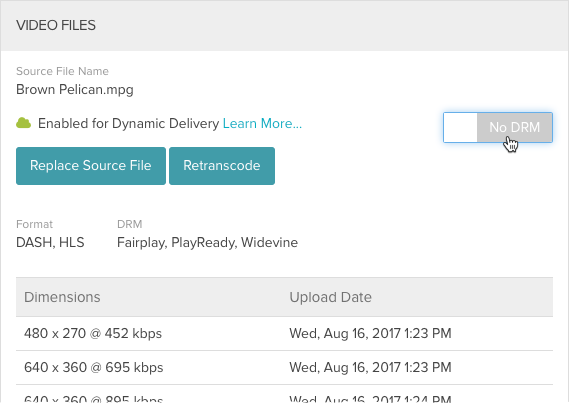Click the green Dynamic Delivery cloud icon

click(x=24, y=123)
